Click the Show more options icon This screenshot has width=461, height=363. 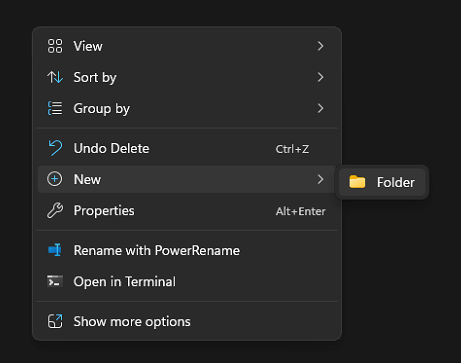click(x=55, y=321)
